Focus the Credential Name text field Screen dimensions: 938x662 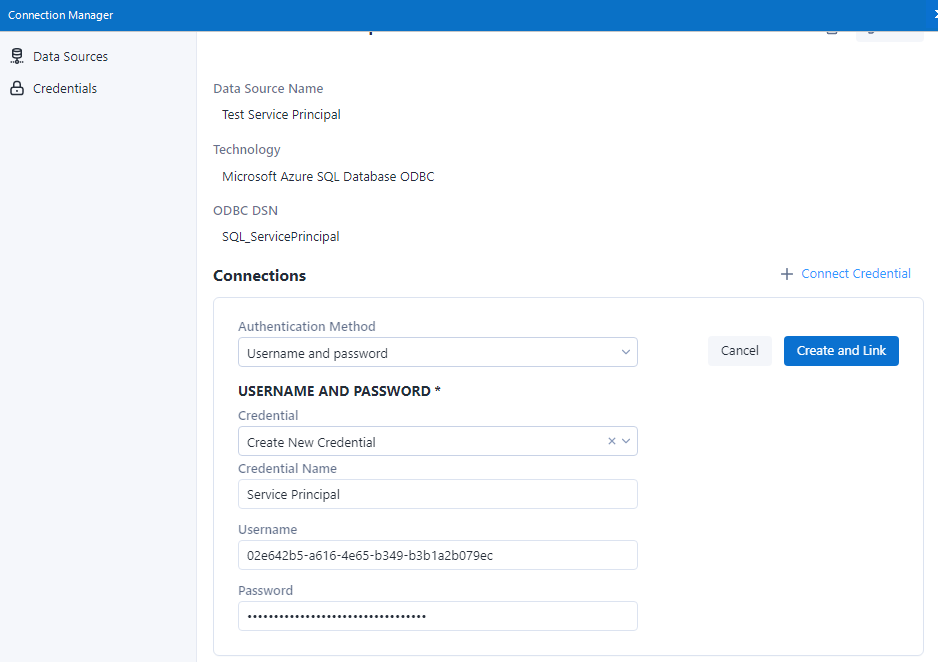[x=437, y=495]
